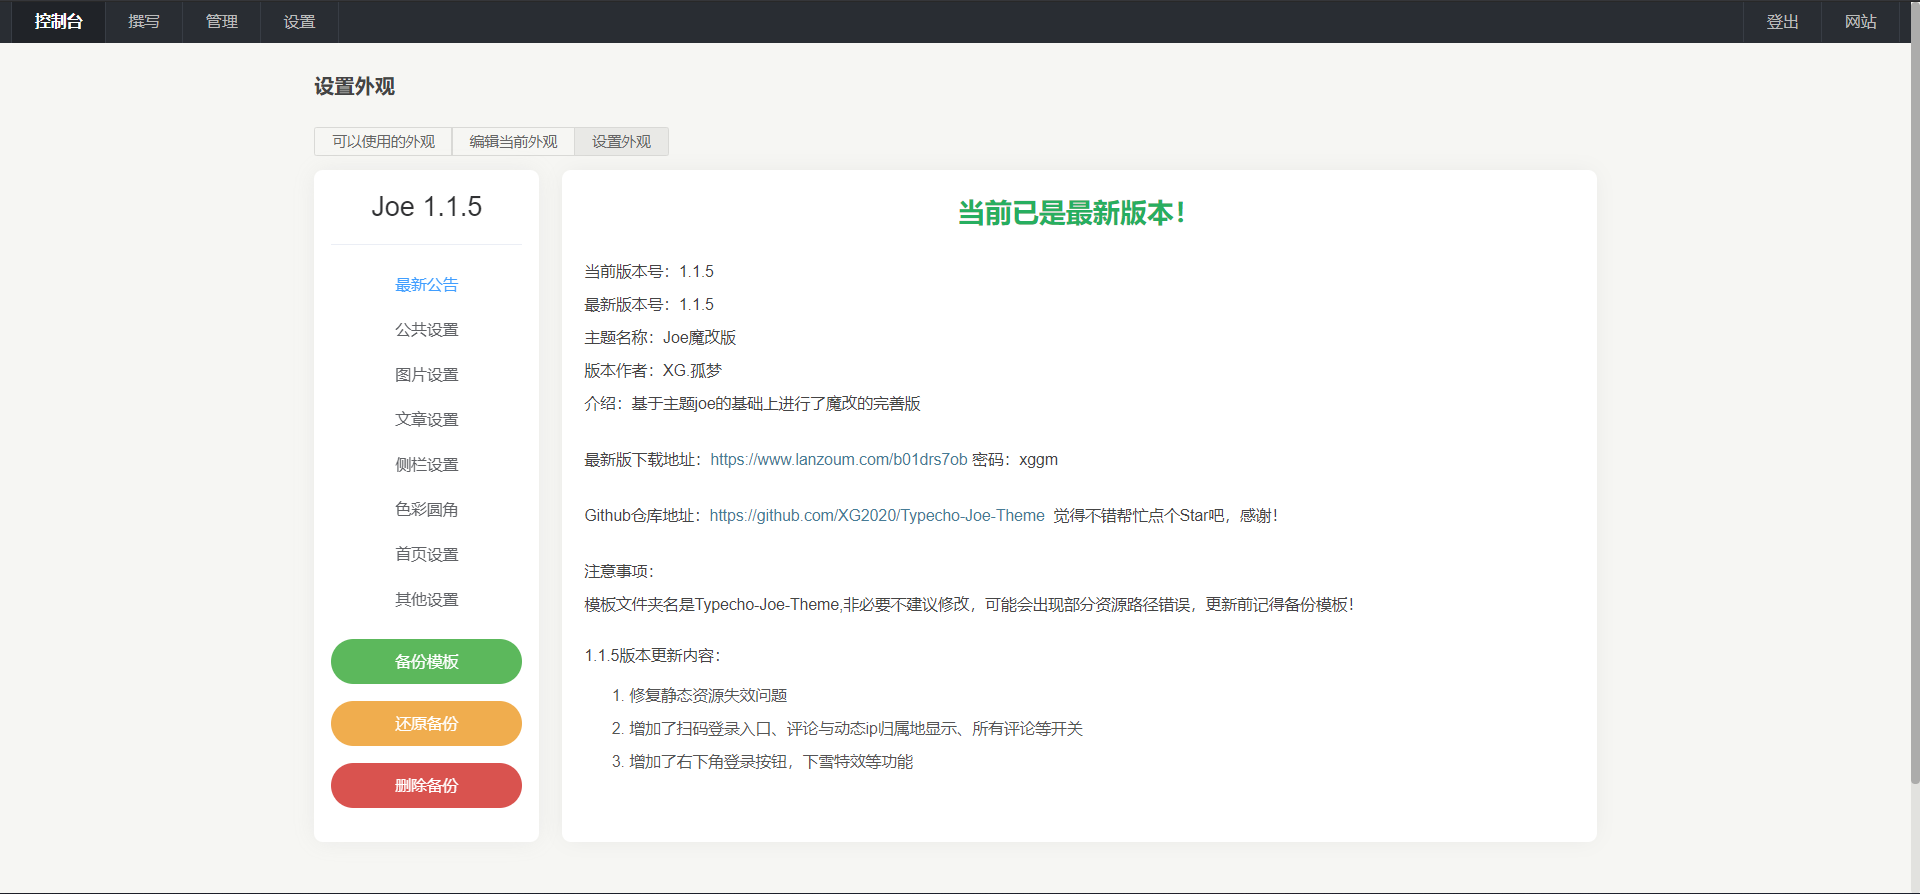Click the red 删除备份 button

coord(426,786)
